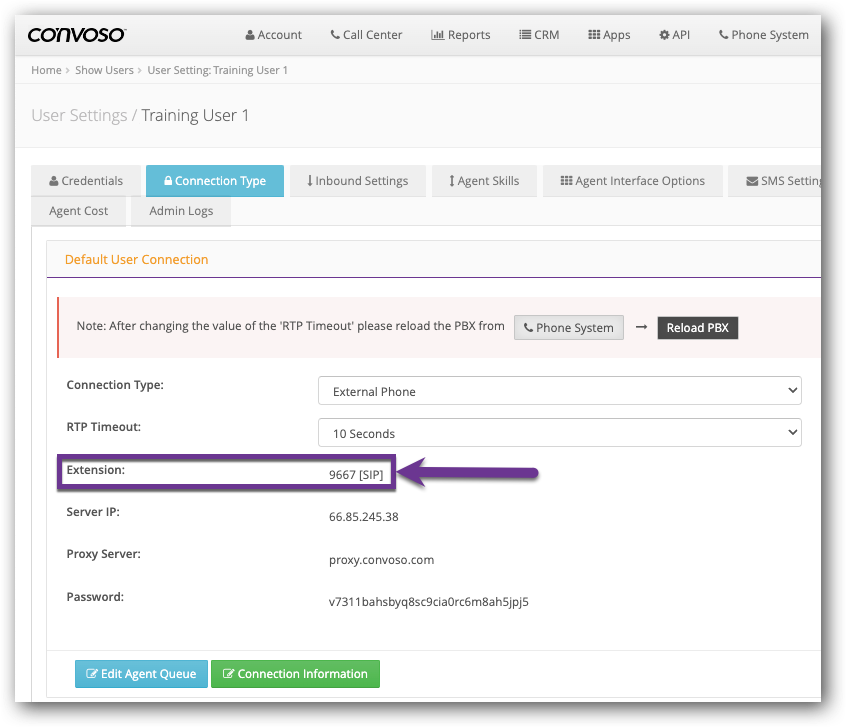Image resolution: width=846 pixels, height=727 pixels.
Task: Open the Call Center menu
Action: click(366, 35)
